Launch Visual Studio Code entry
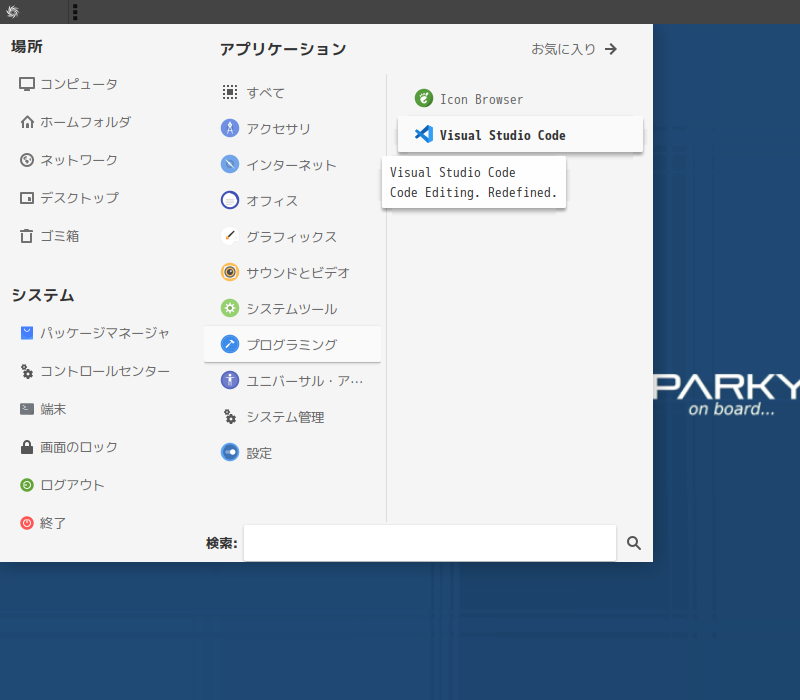The image size is (800, 700). (x=520, y=135)
